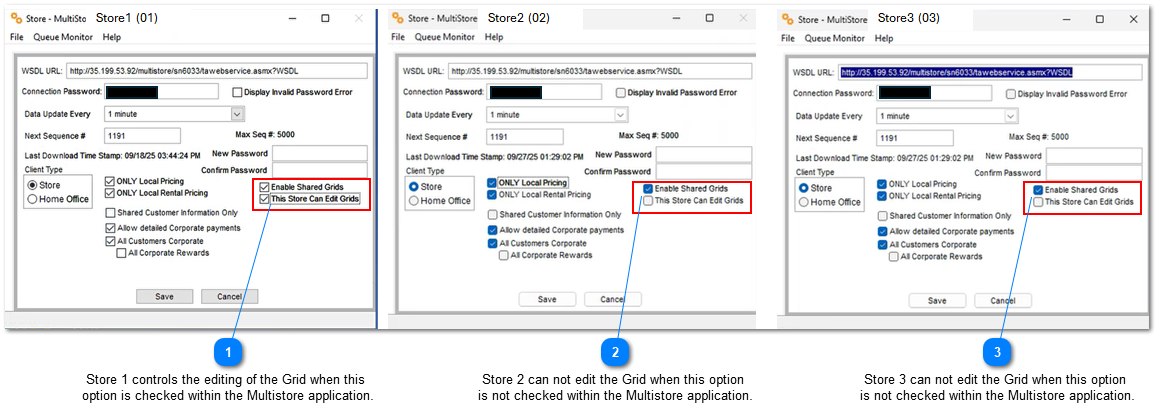Image resolution: width=1158 pixels, height=419 pixels.
Task: Click the Store2 window title bar app icon
Action: point(398,18)
